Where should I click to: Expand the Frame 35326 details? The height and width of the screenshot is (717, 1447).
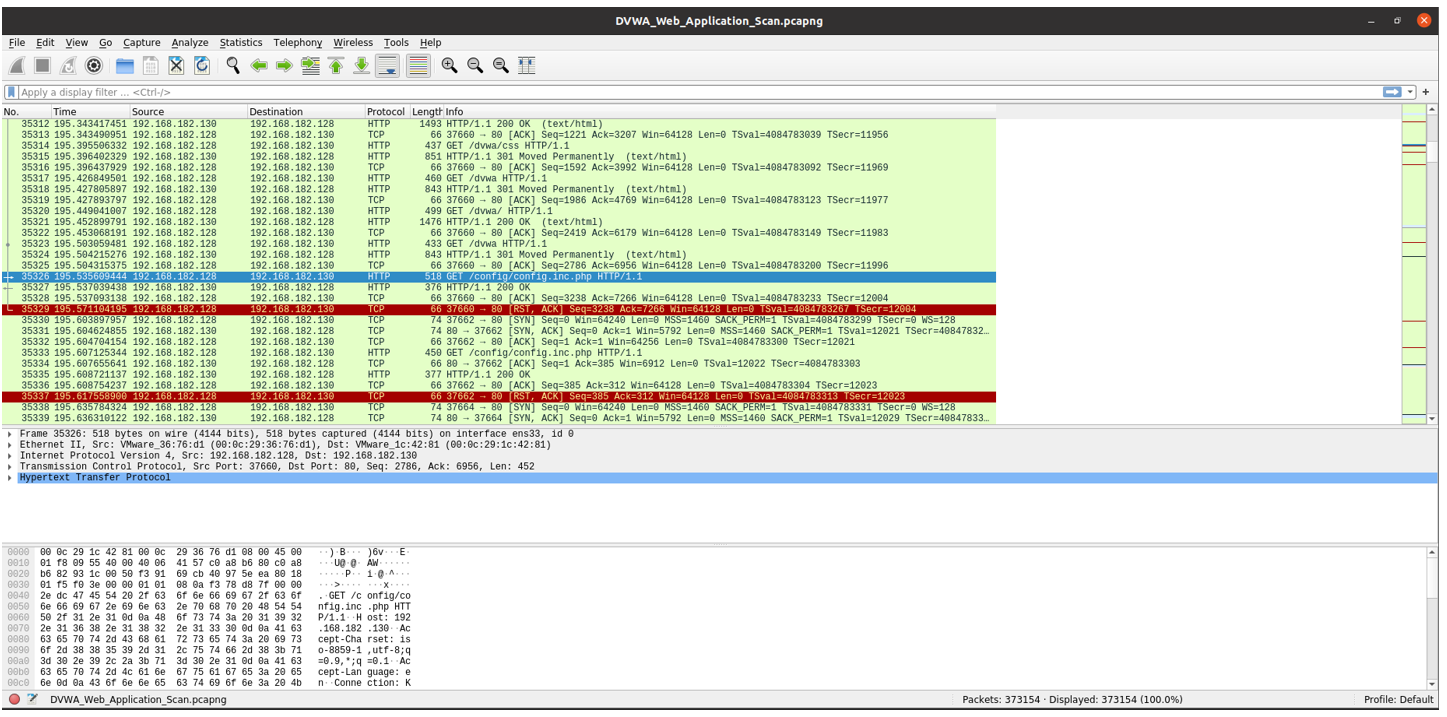pos(10,434)
